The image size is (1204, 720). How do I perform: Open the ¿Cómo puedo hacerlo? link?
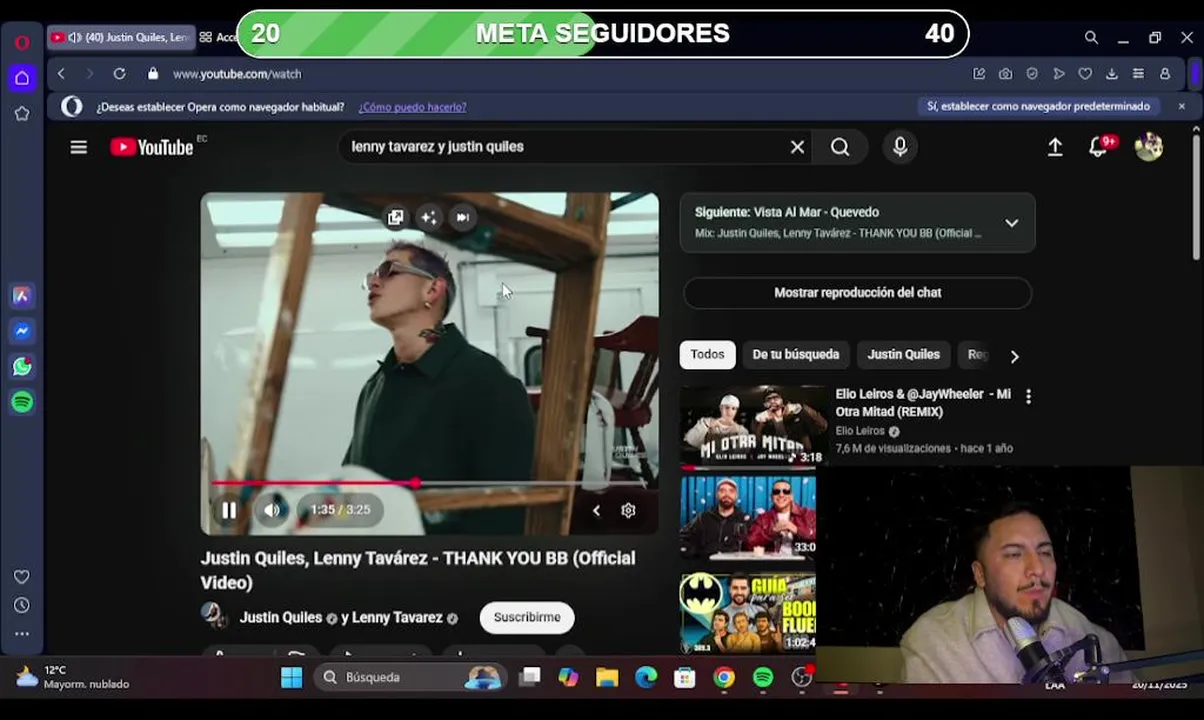pos(412,107)
